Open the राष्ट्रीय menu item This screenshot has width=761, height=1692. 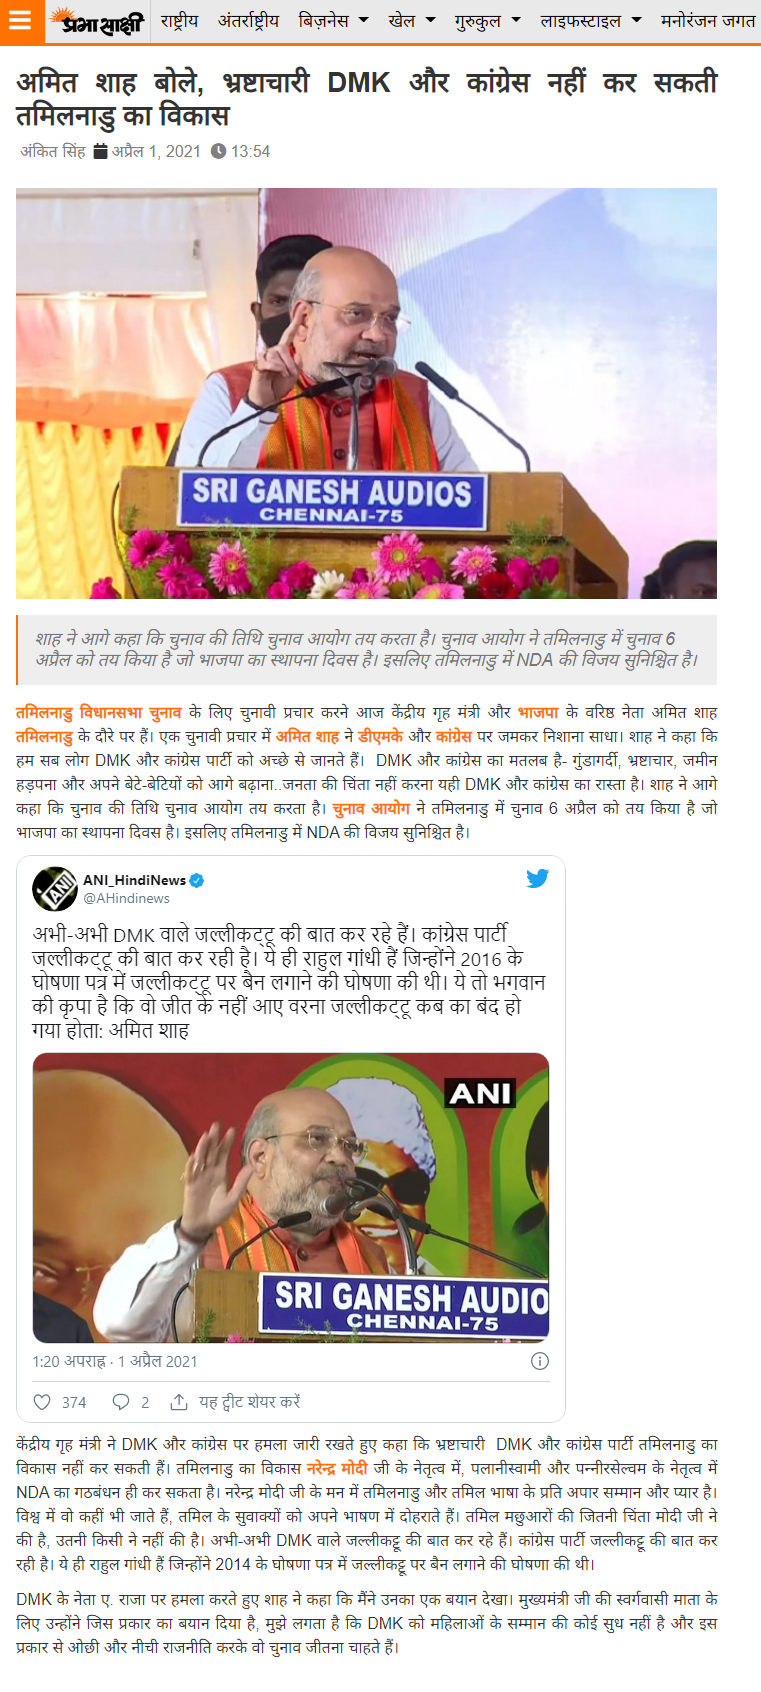(x=179, y=20)
